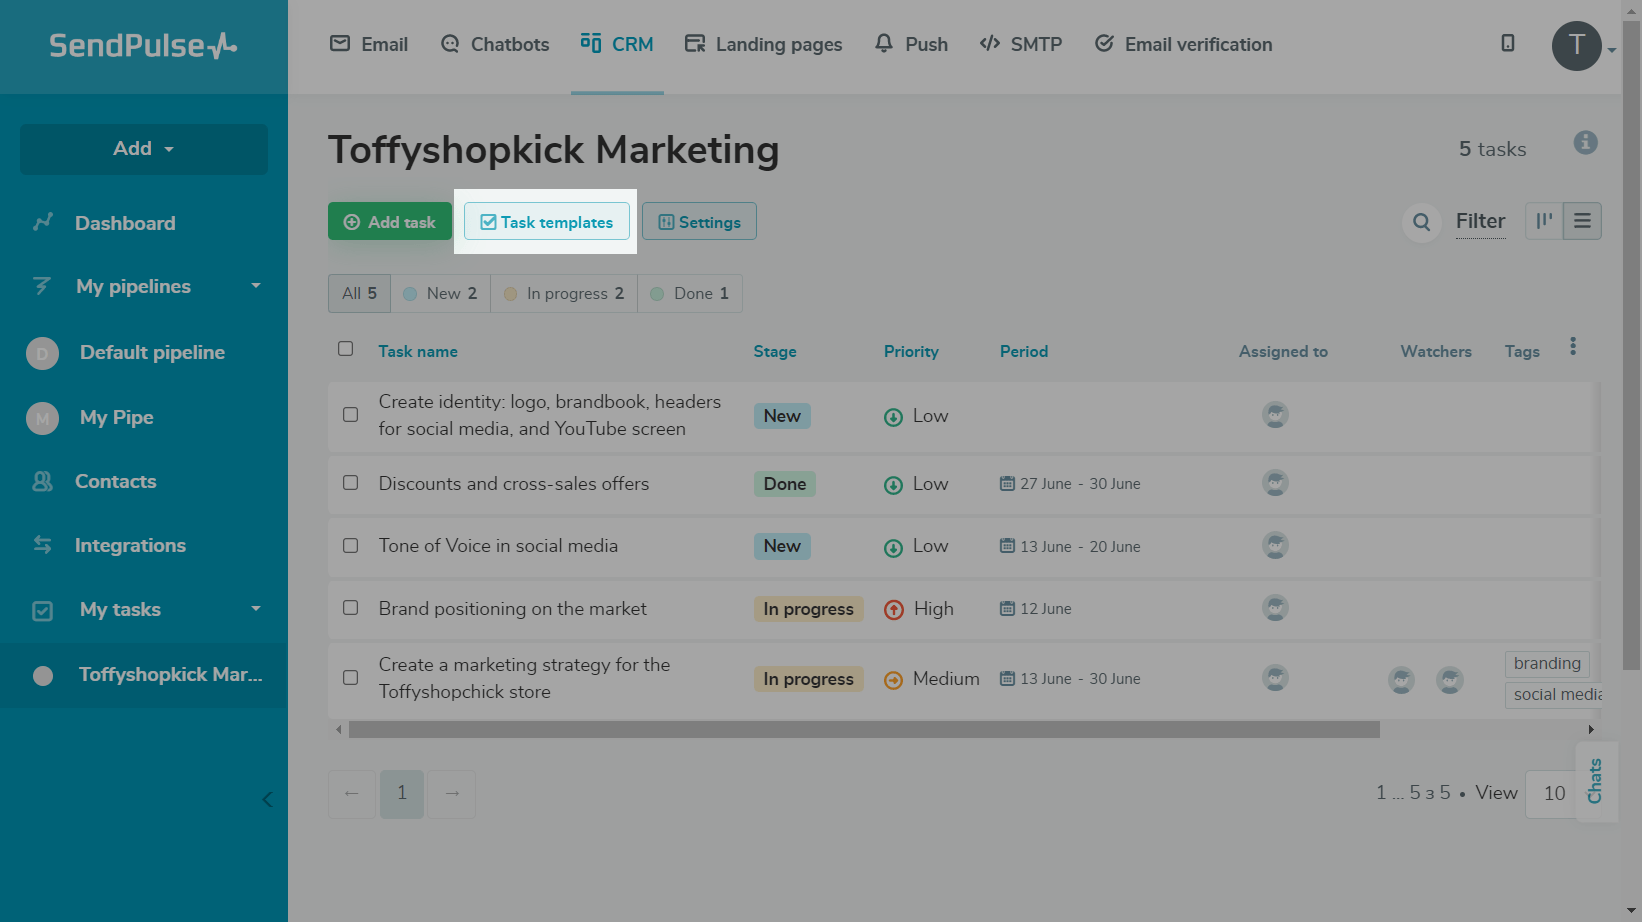Click the Add task button
Screen dimensions: 1642x922
coord(390,222)
